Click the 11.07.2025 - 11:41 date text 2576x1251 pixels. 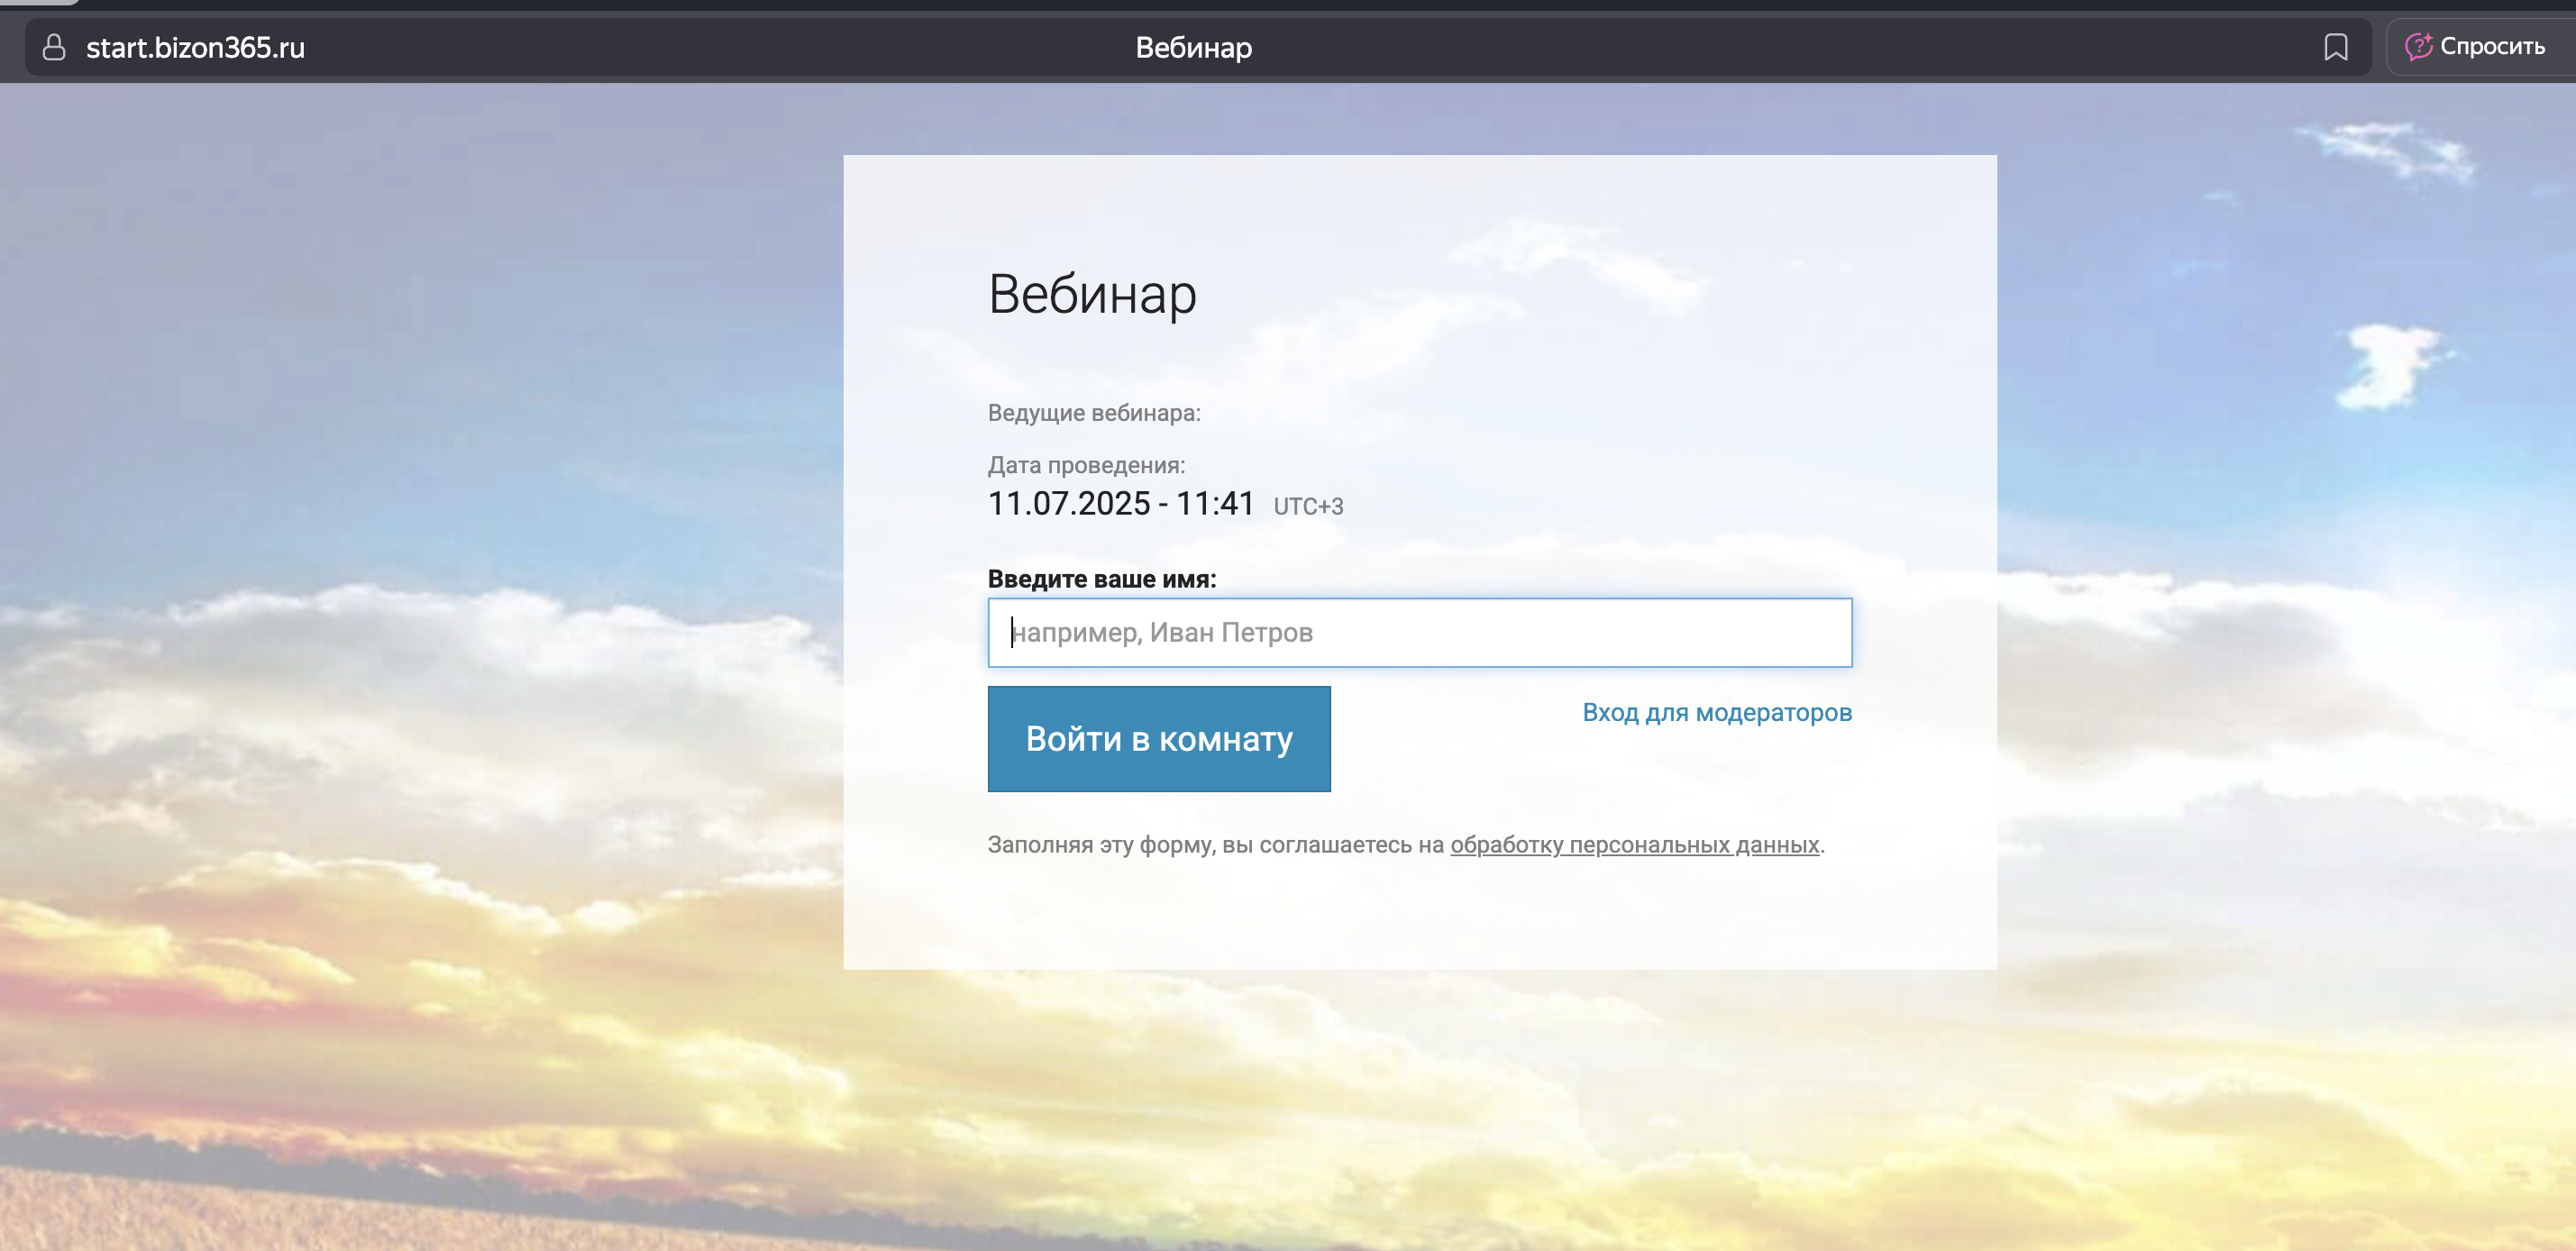point(1120,503)
